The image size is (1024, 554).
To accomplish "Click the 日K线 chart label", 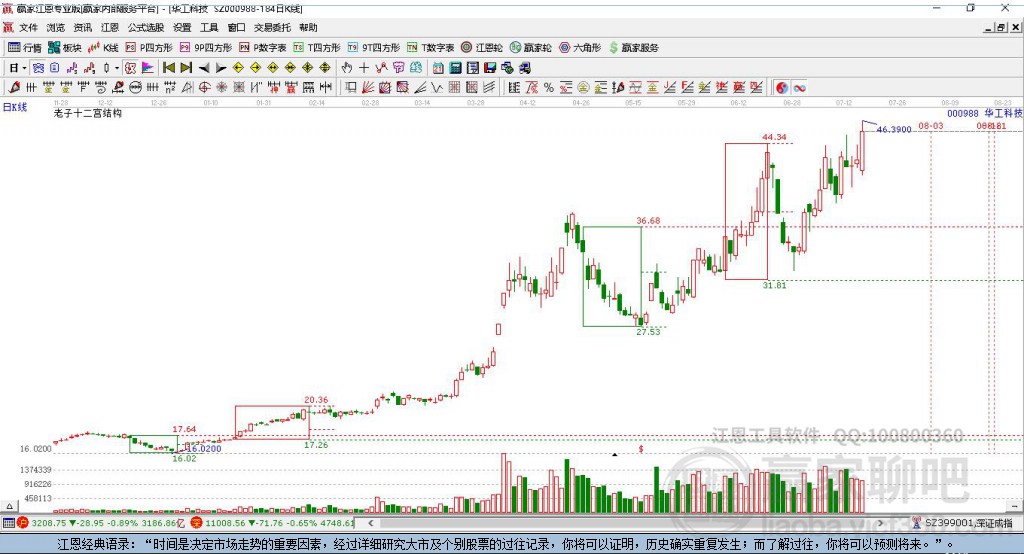I will (15, 107).
